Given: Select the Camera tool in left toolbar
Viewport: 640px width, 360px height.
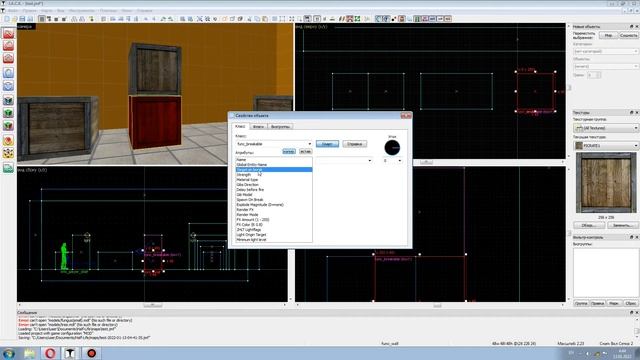Looking at the screenshot, I should coord(8,58).
